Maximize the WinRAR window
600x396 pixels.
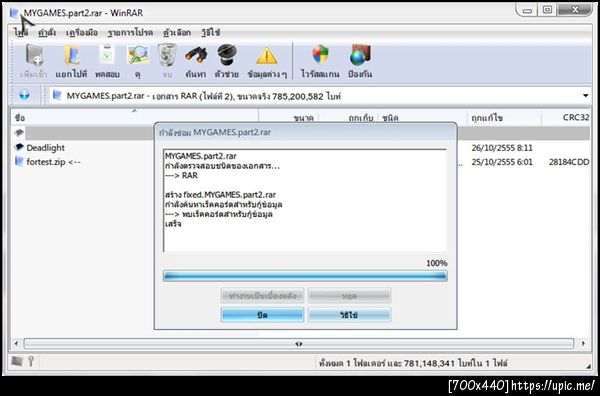[x=548, y=10]
